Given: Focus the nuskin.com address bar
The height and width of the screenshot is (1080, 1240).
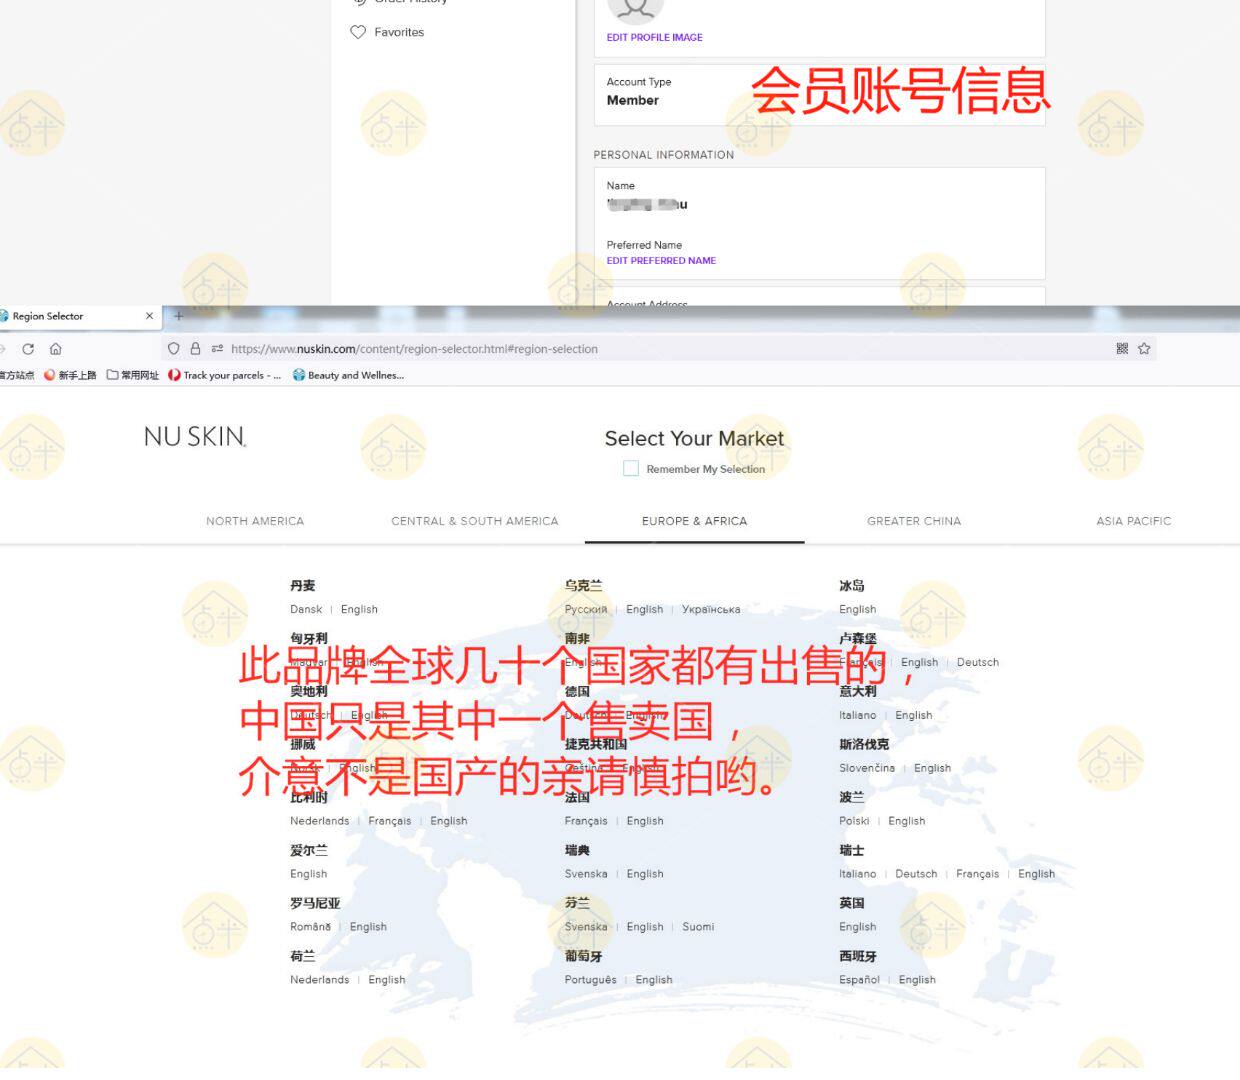Looking at the screenshot, I should coord(660,349).
